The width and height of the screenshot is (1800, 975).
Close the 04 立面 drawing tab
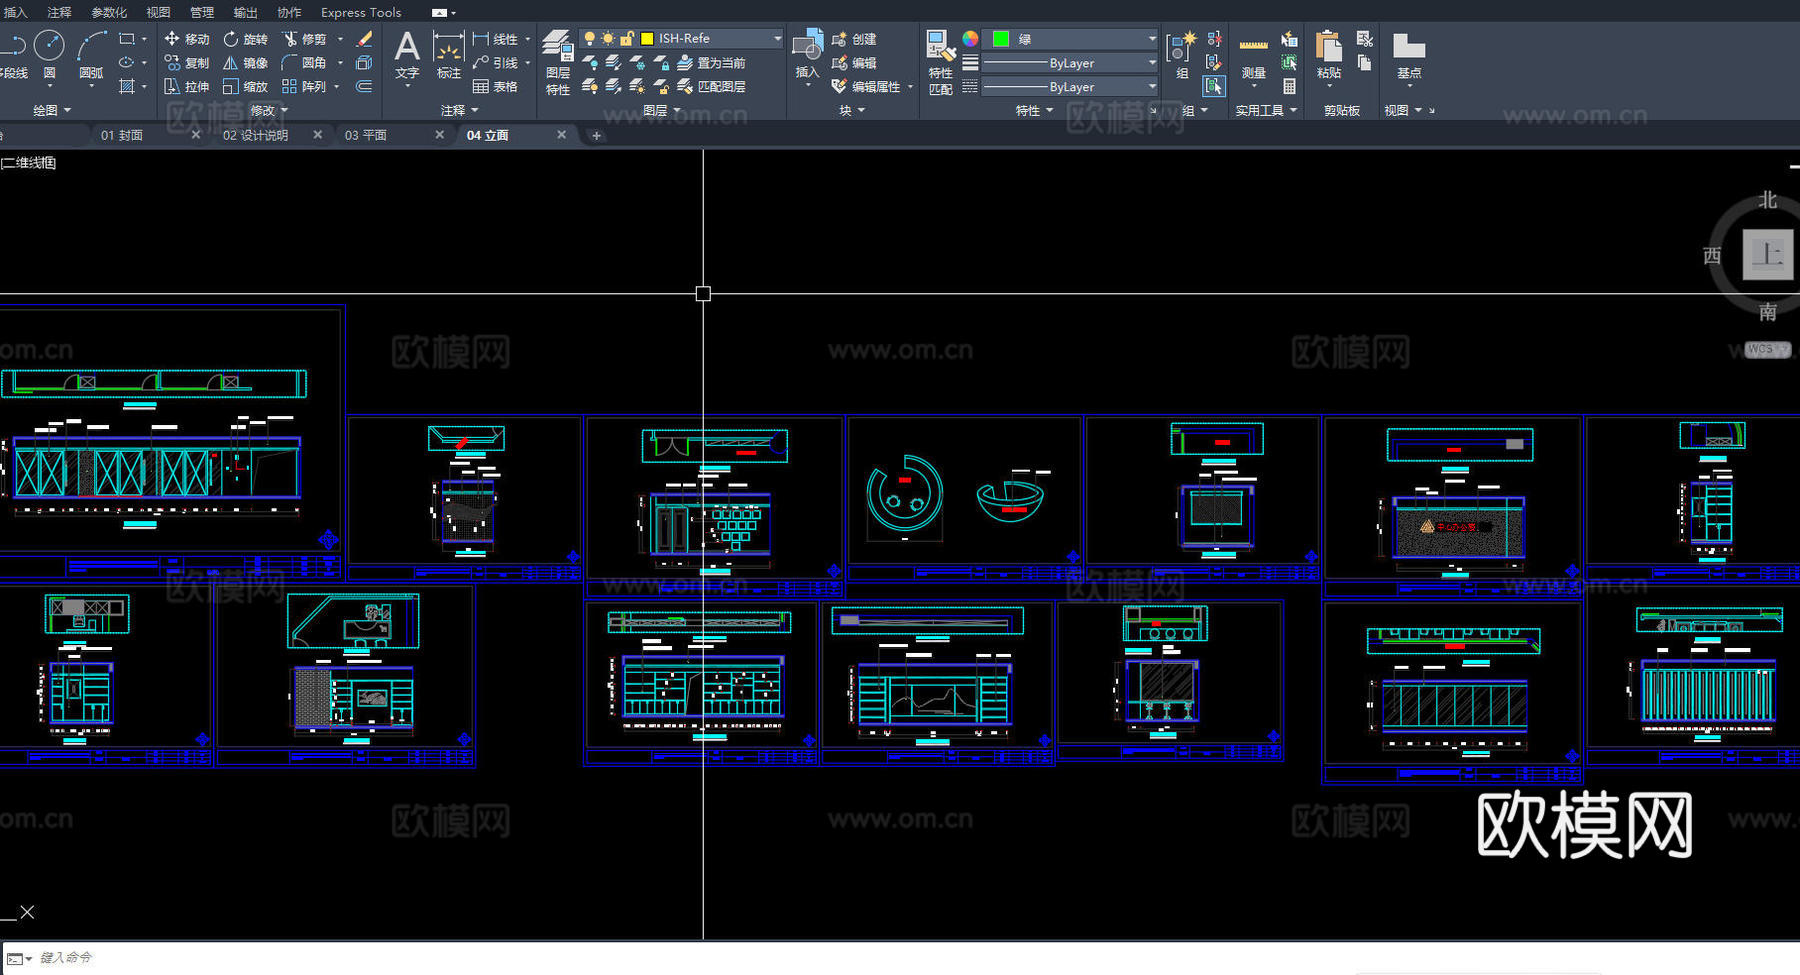click(561, 134)
